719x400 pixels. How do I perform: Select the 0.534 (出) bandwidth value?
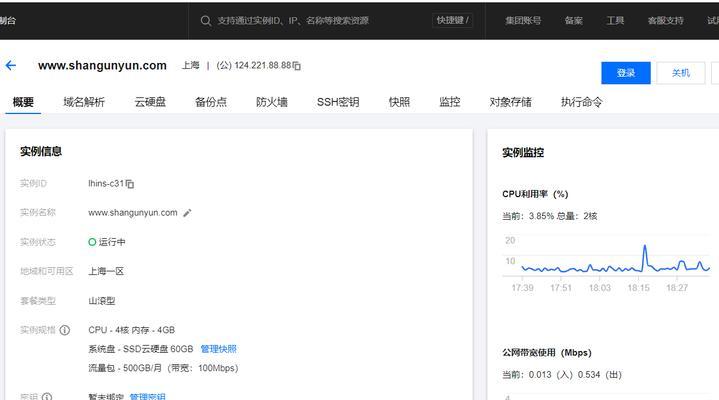[x=600, y=375]
